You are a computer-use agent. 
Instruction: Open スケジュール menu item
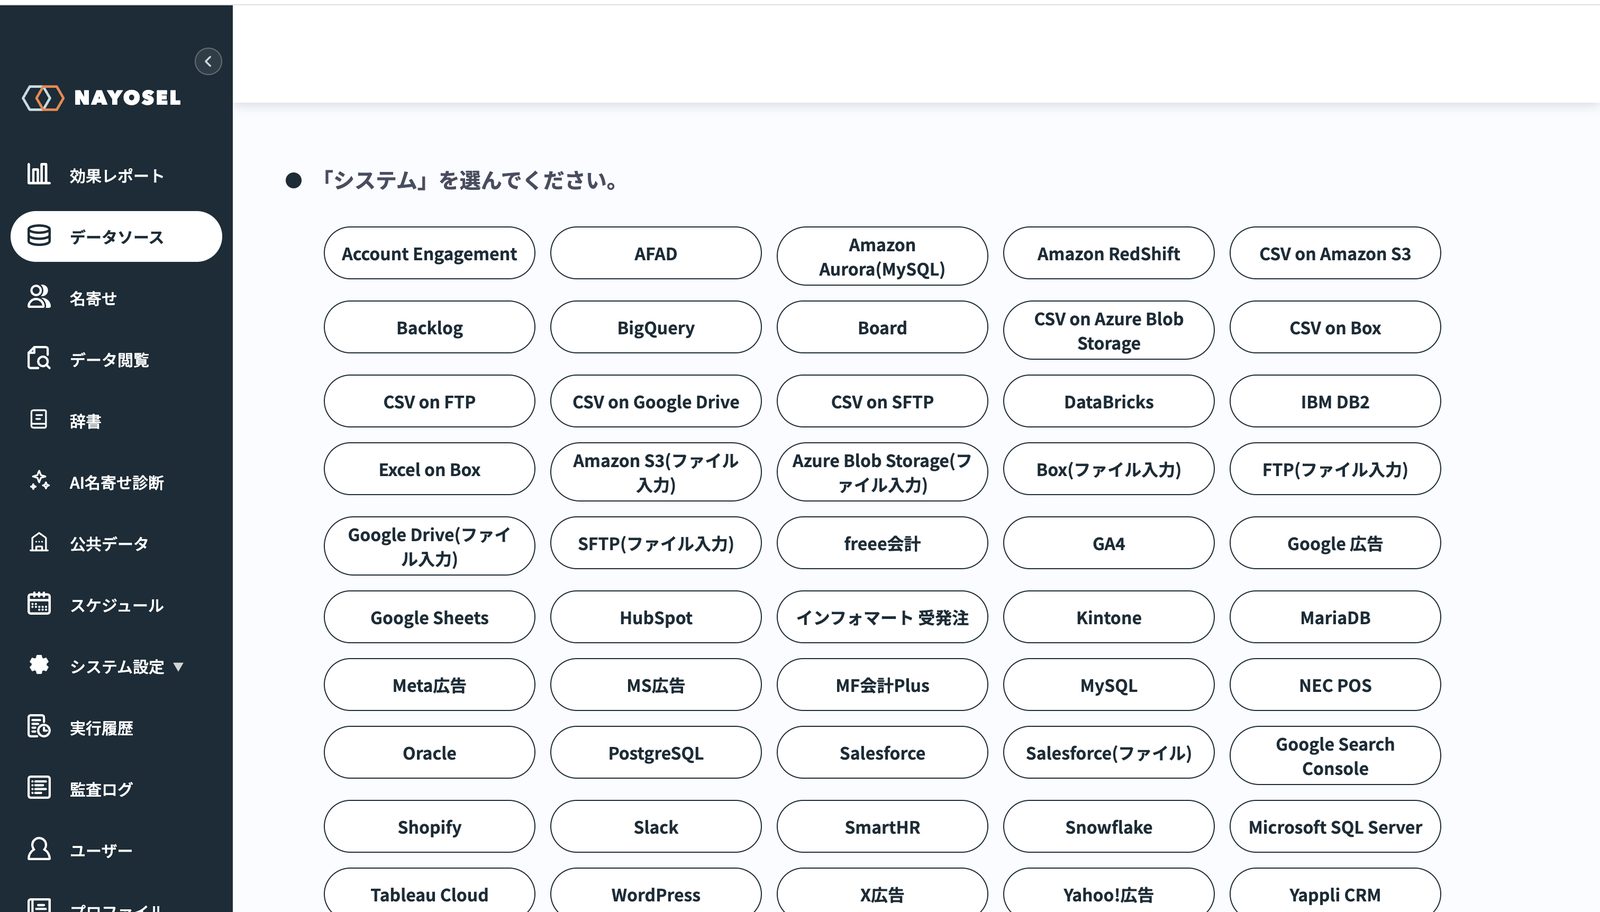click(x=116, y=605)
